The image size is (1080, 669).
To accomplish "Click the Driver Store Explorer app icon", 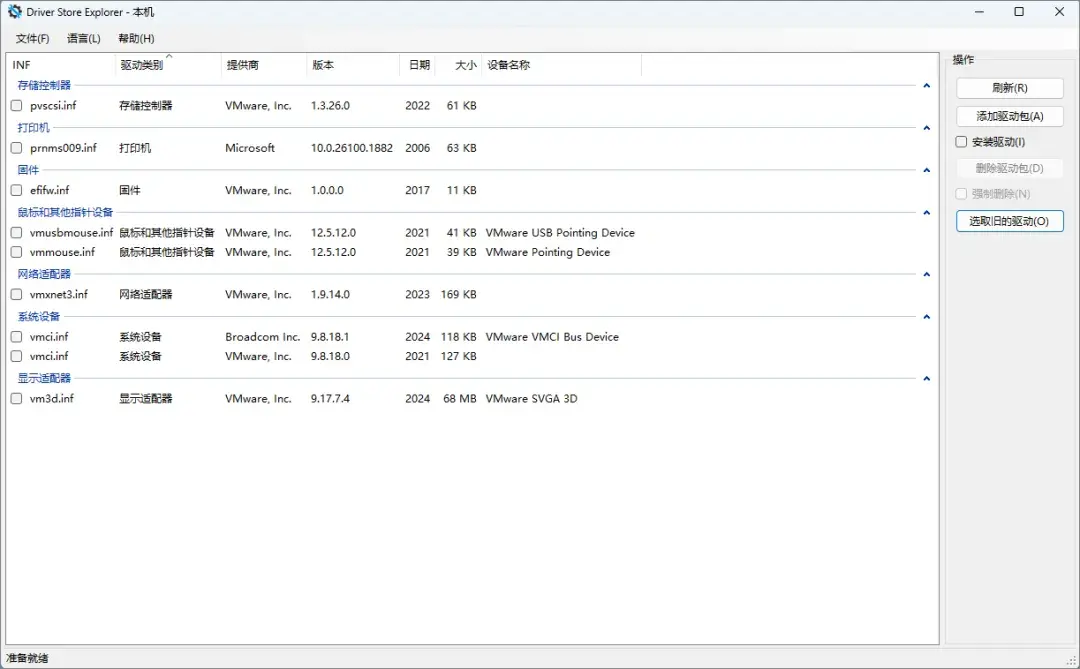I will pos(14,12).
